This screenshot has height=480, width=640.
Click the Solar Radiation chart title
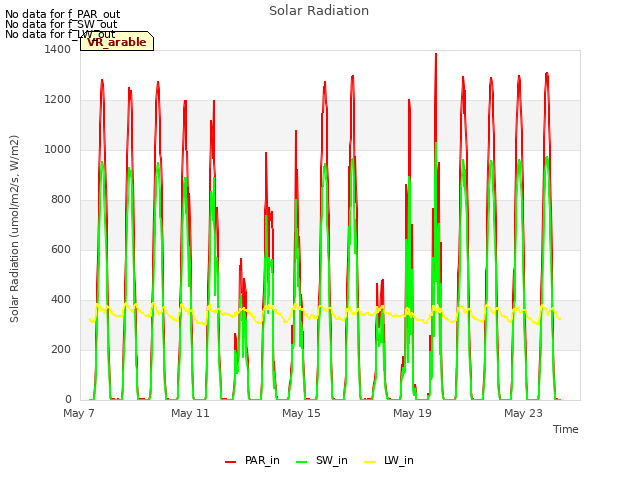pos(319,11)
